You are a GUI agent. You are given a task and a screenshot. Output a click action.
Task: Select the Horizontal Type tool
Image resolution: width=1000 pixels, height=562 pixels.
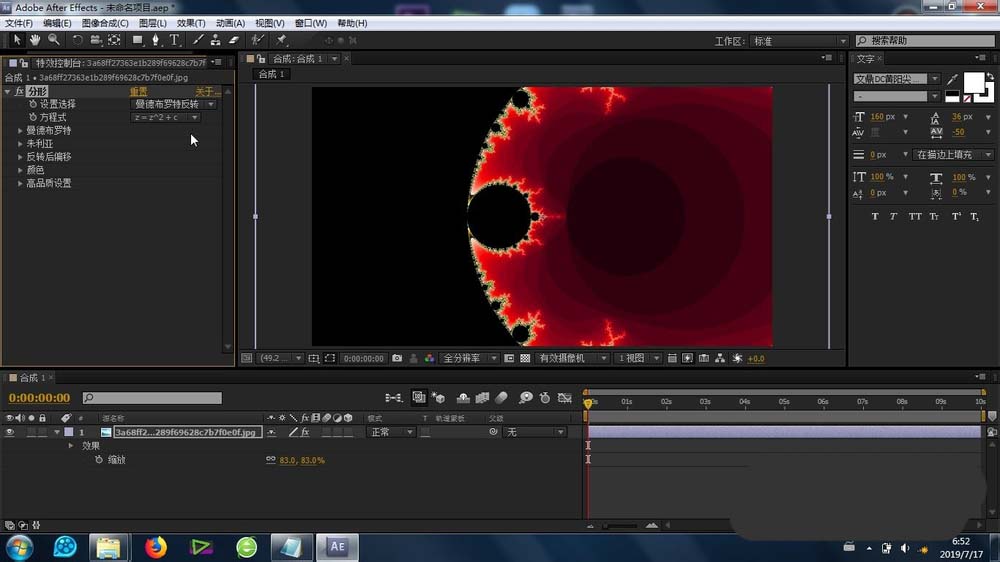tap(174, 40)
